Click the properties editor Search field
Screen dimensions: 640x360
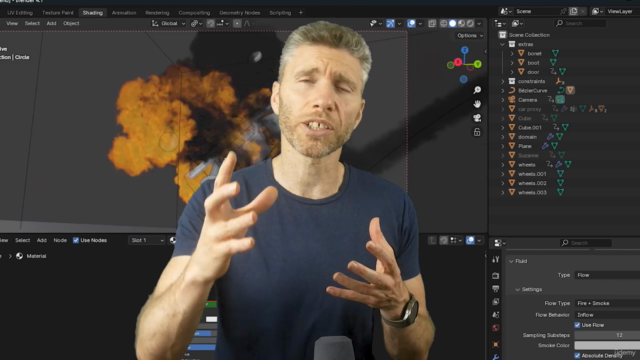pos(586,243)
